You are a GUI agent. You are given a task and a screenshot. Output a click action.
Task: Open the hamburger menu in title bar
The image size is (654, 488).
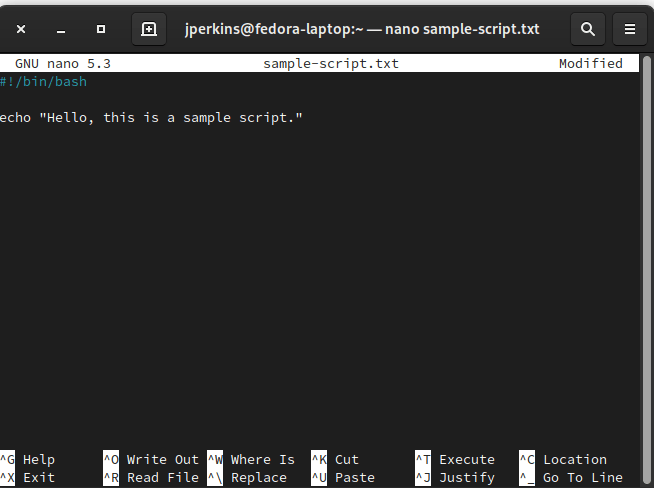[629, 29]
